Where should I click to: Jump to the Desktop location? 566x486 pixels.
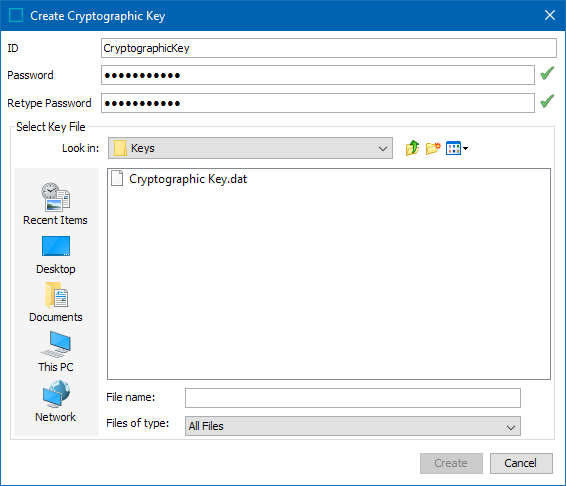56,255
